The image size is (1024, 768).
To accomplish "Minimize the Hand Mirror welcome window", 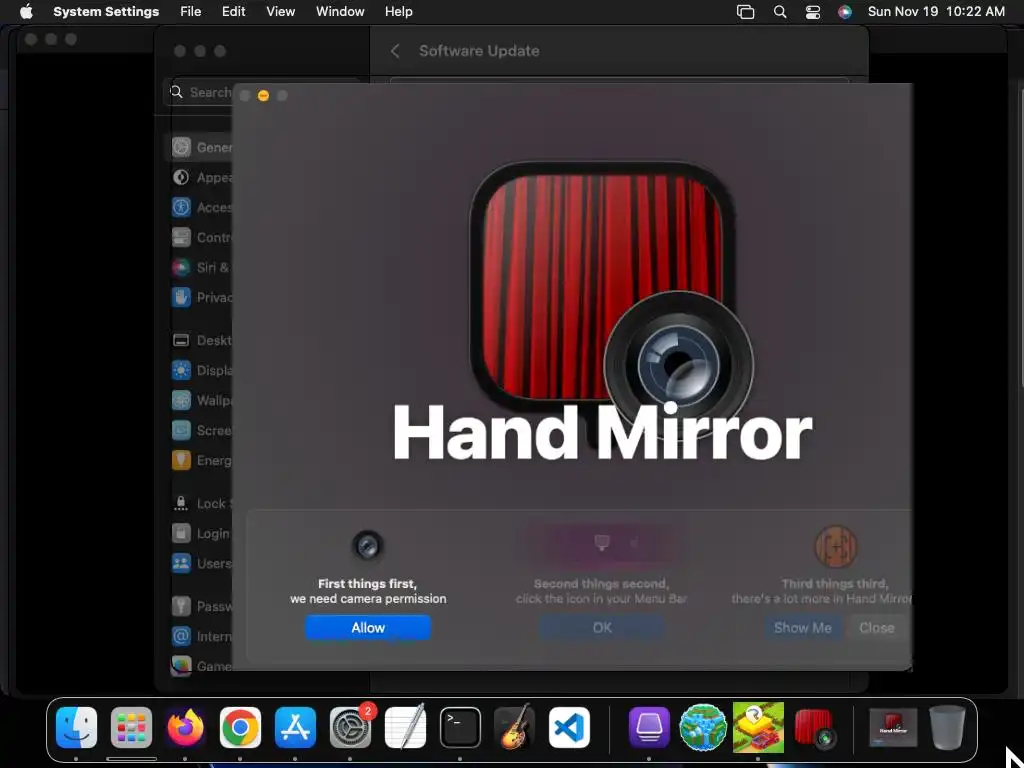I will (263, 95).
